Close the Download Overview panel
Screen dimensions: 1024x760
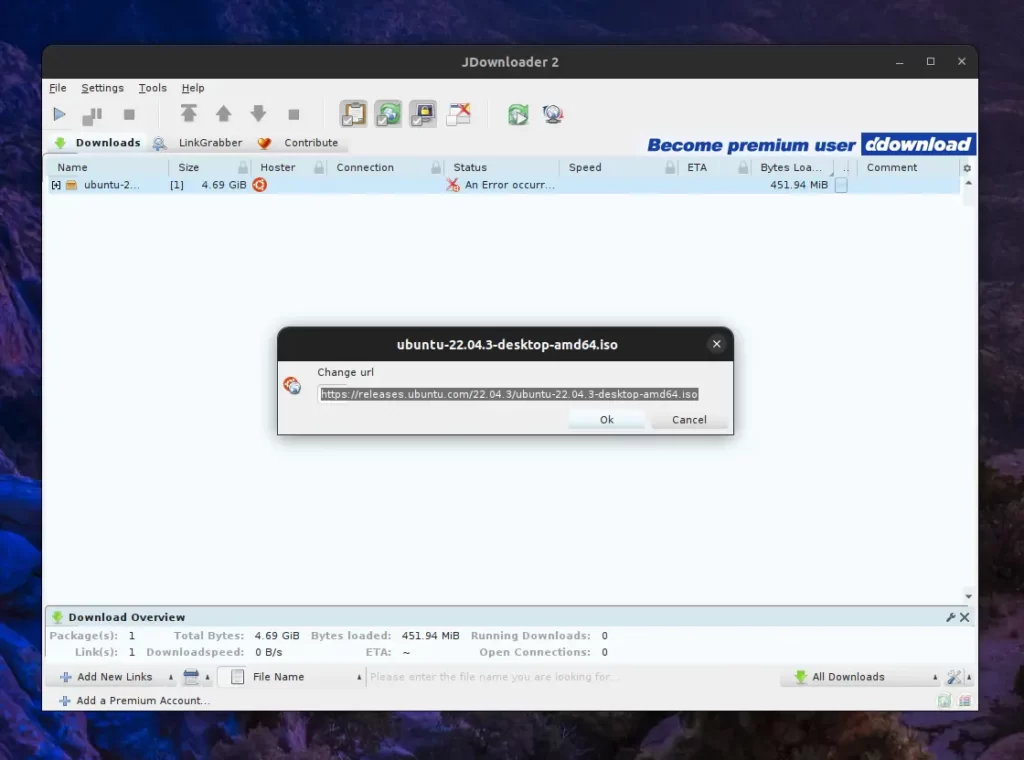pos(965,617)
